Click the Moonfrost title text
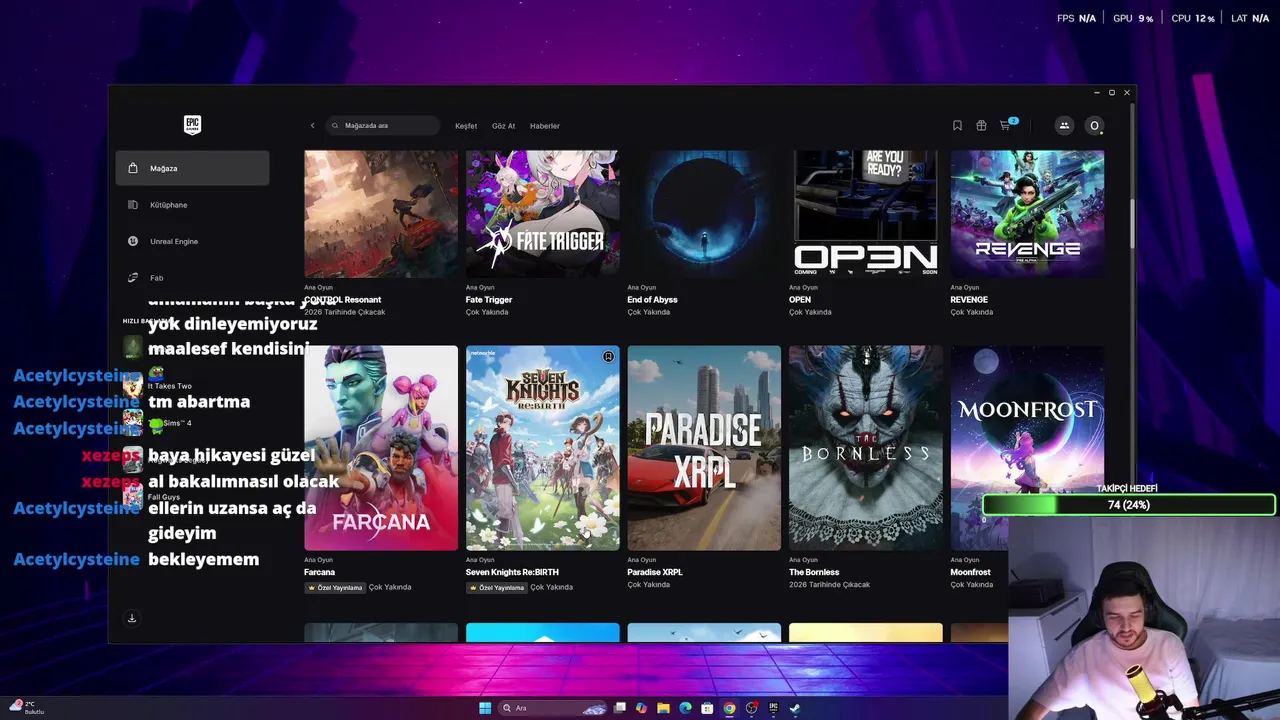The height and width of the screenshot is (720, 1280). pyautogui.click(x=970, y=572)
